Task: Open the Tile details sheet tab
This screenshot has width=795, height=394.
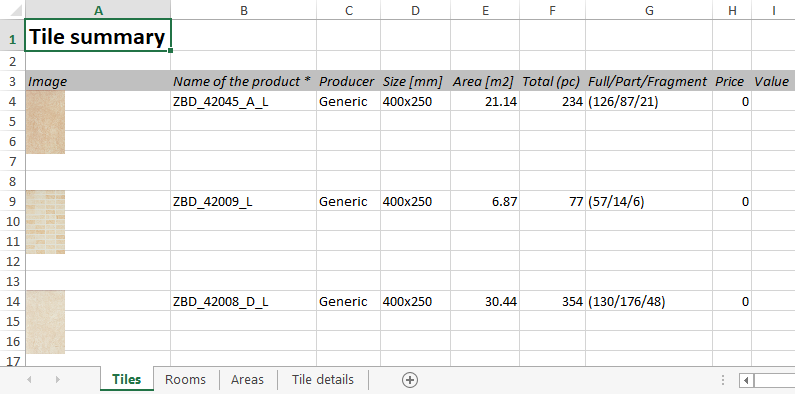Action: coord(323,380)
